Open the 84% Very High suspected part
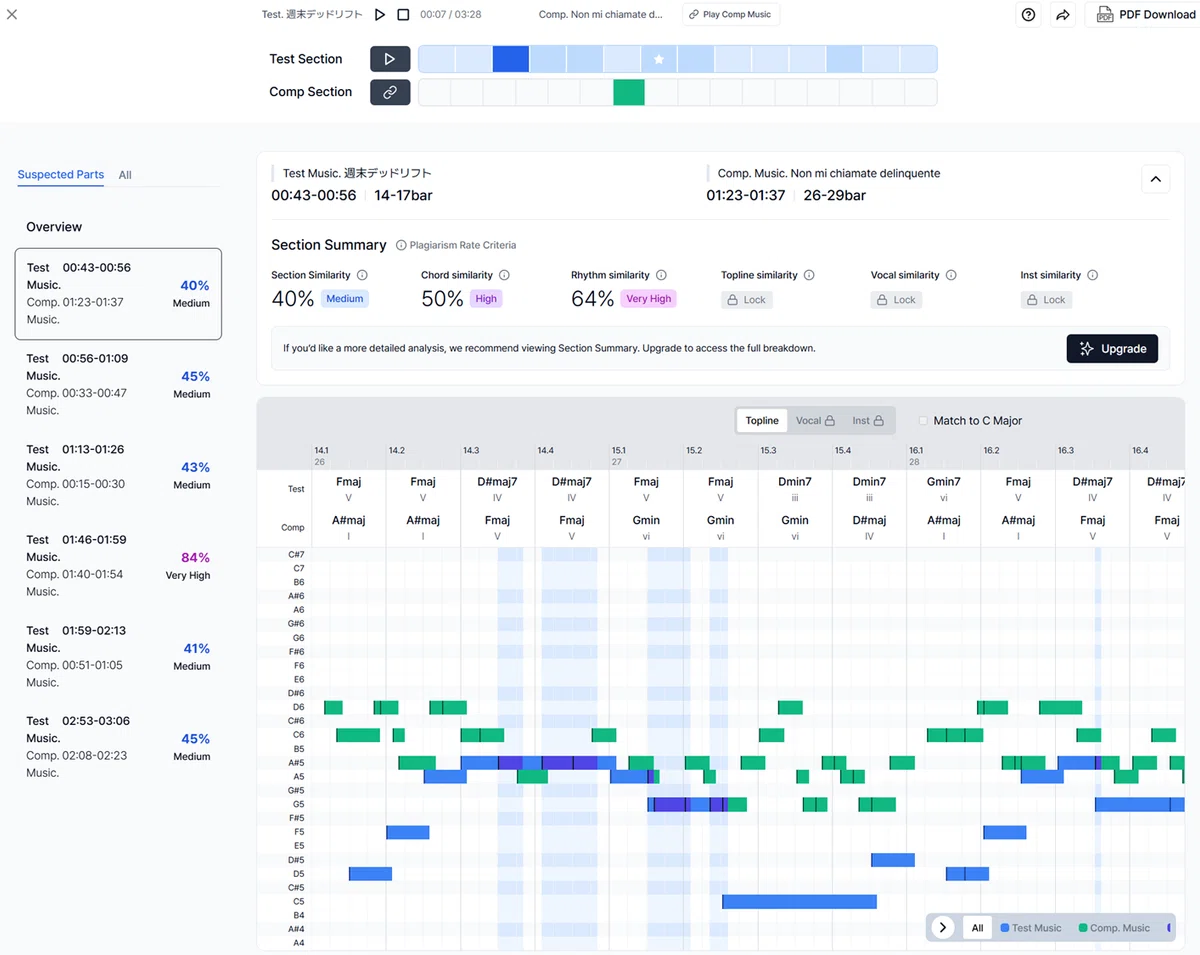 pyautogui.click(x=118, y=566)
